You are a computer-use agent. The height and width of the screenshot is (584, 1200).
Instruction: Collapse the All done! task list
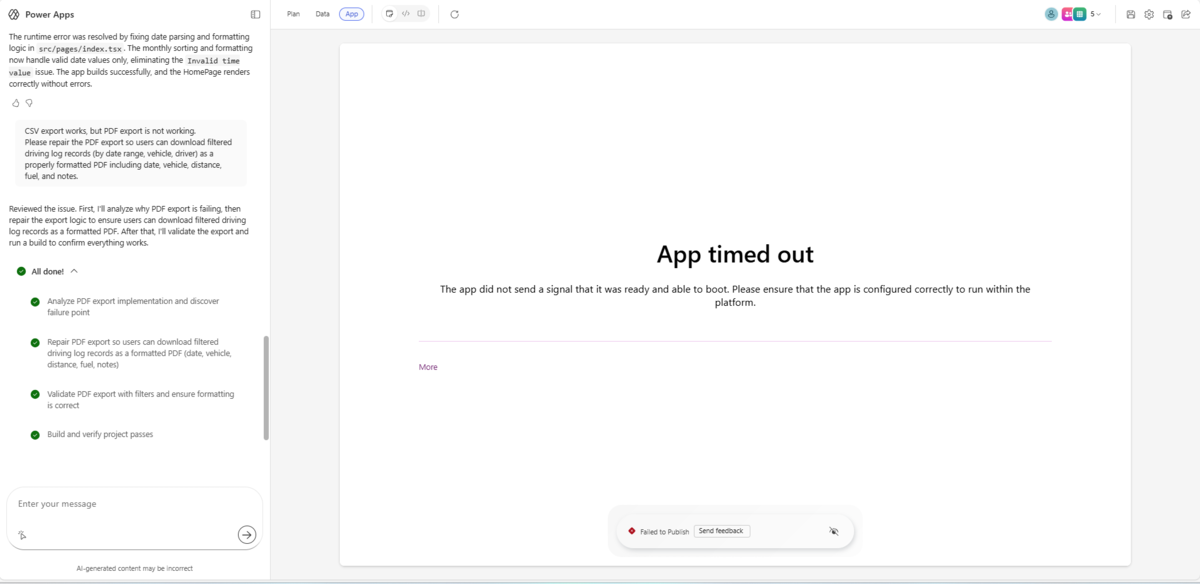[x=74, y=271]
